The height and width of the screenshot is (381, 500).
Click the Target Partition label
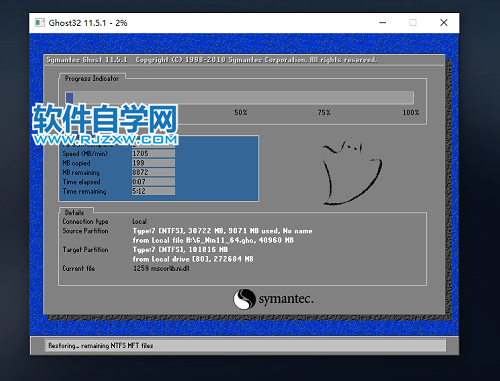pyautogui.click(x=85, y=249)
